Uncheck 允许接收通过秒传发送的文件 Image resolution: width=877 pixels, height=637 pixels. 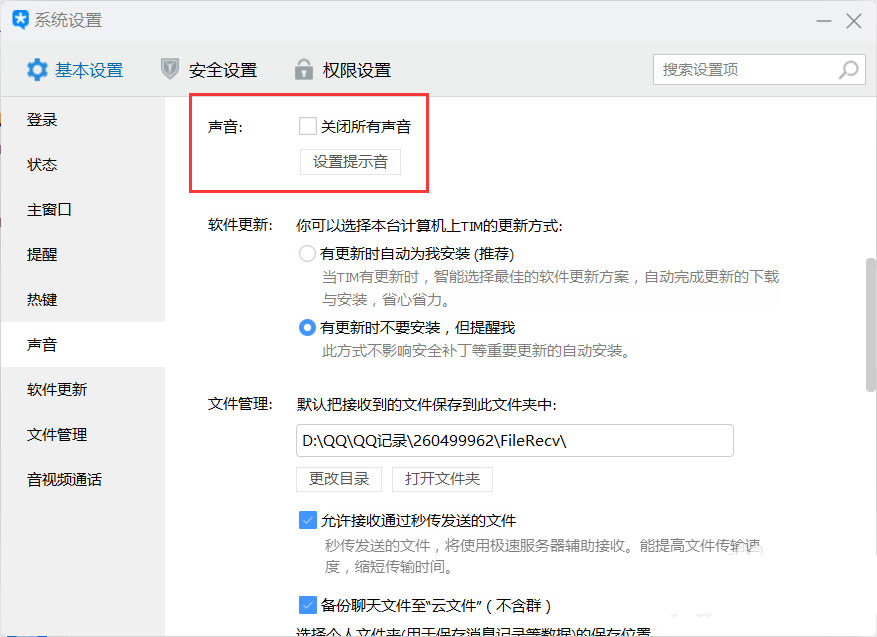tap(308, 520)
